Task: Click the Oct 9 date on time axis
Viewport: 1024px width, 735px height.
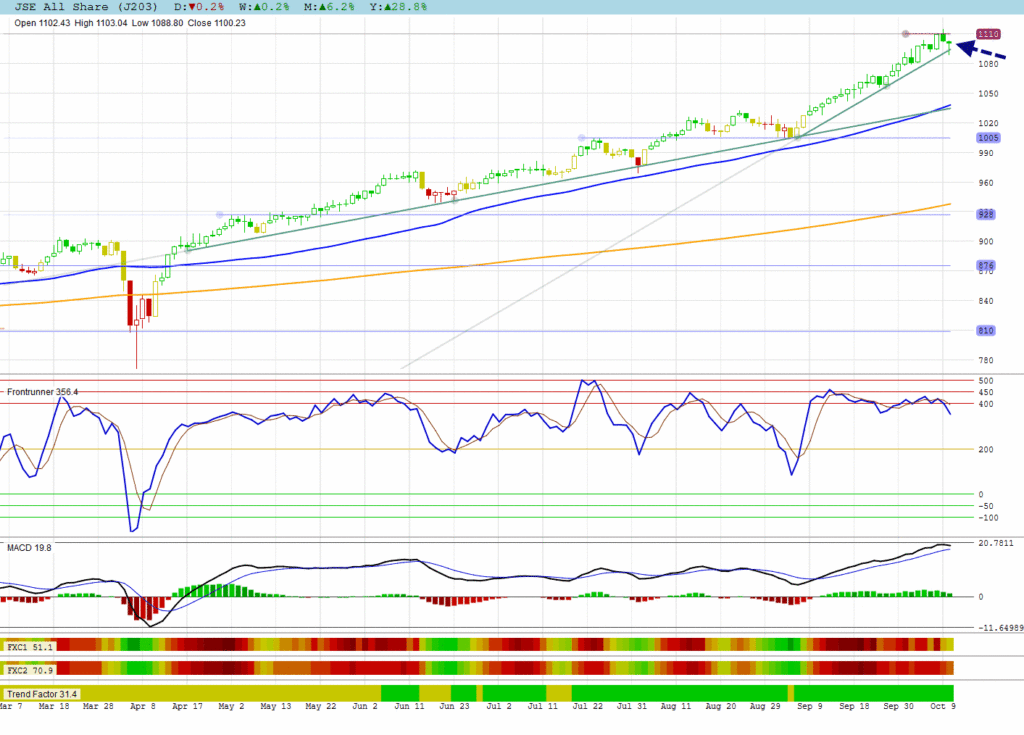Action: [x=940, y=706]
